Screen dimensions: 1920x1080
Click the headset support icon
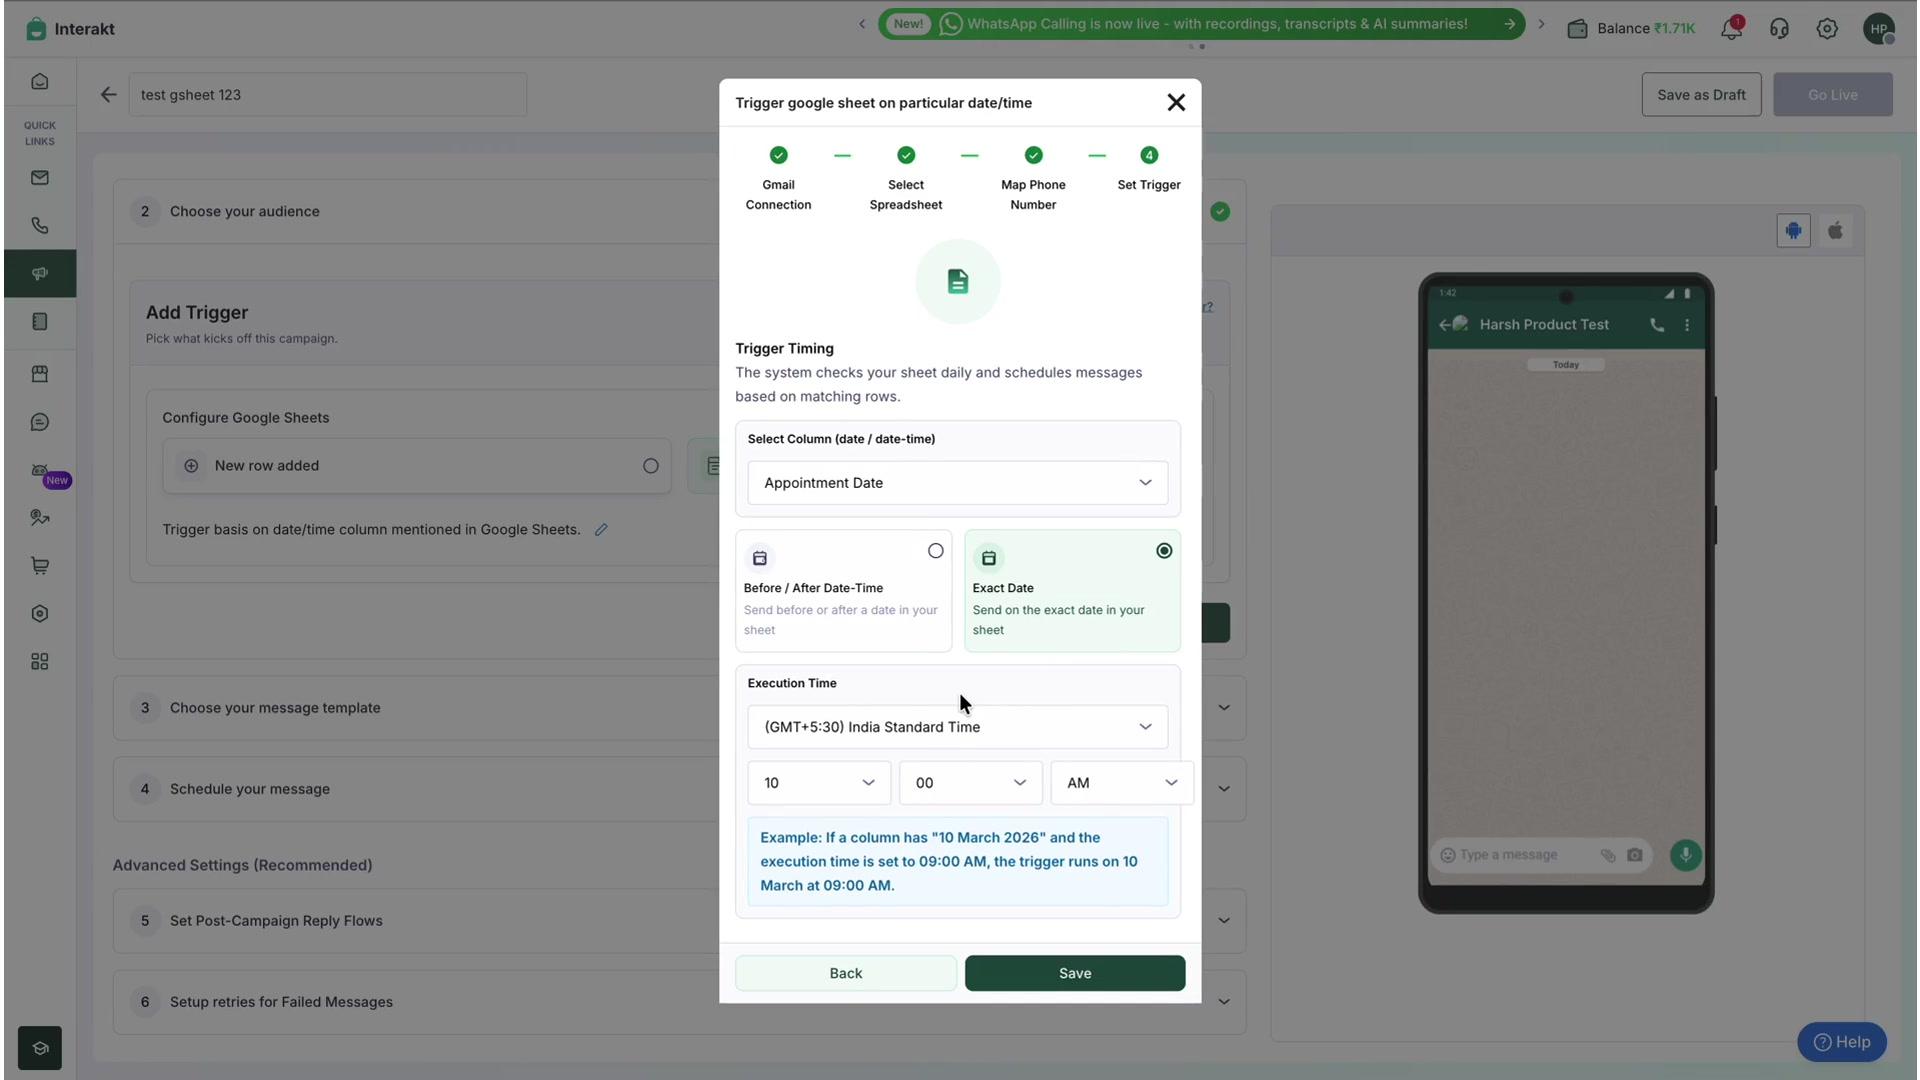pyautogui.click(x=1779, y=29)
